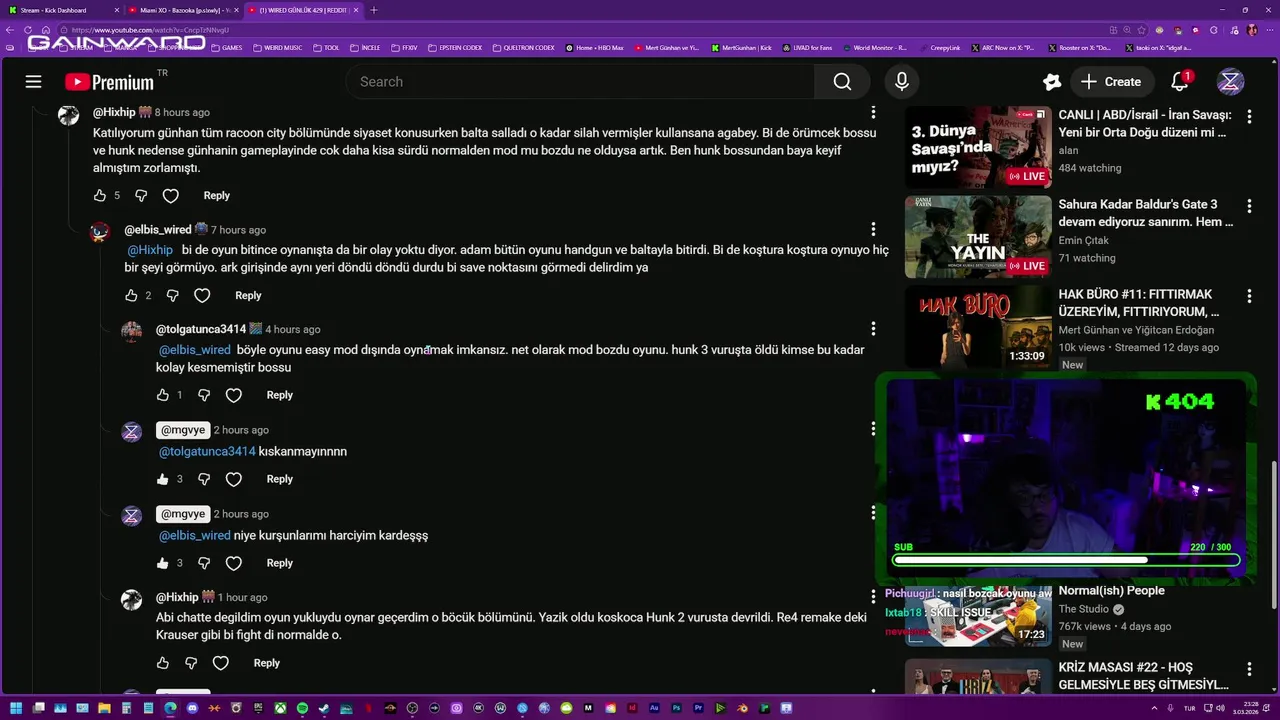Click the Create button

1112,82
